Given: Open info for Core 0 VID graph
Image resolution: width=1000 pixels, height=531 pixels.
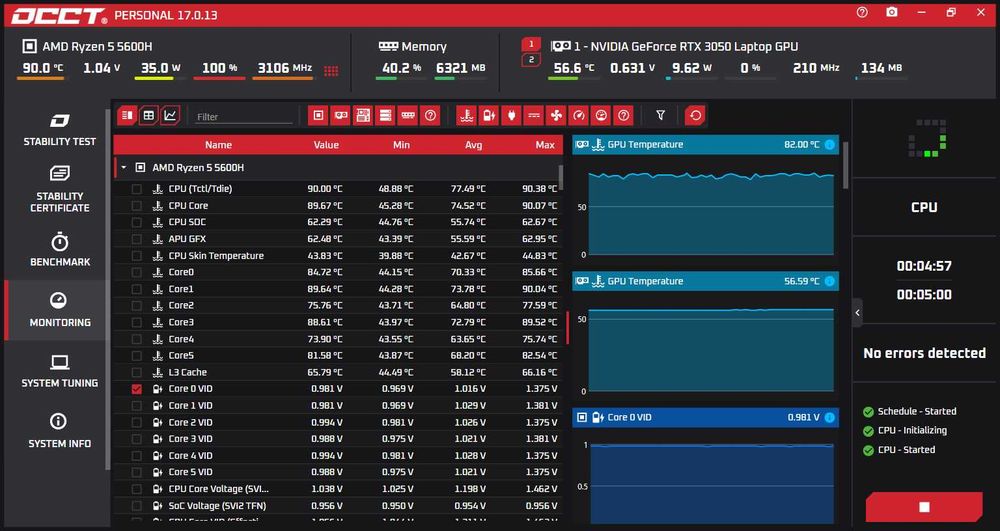Looking at the screenshot, I should tap(830, 418).
